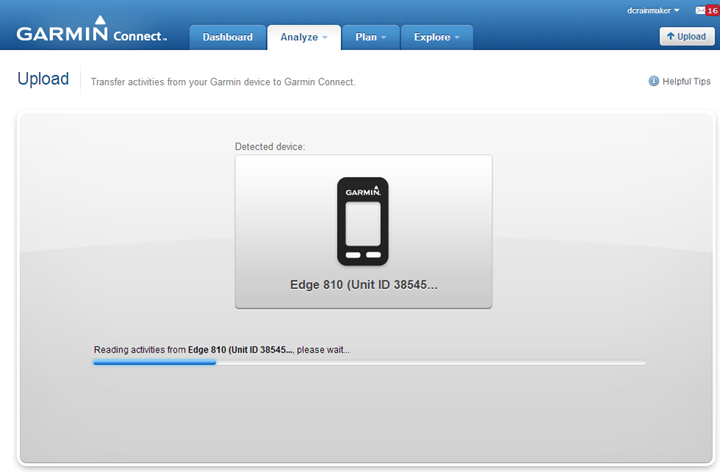Open the envelope messages icon
Viewport: 720px width, 472px height.
pos(700,11)
